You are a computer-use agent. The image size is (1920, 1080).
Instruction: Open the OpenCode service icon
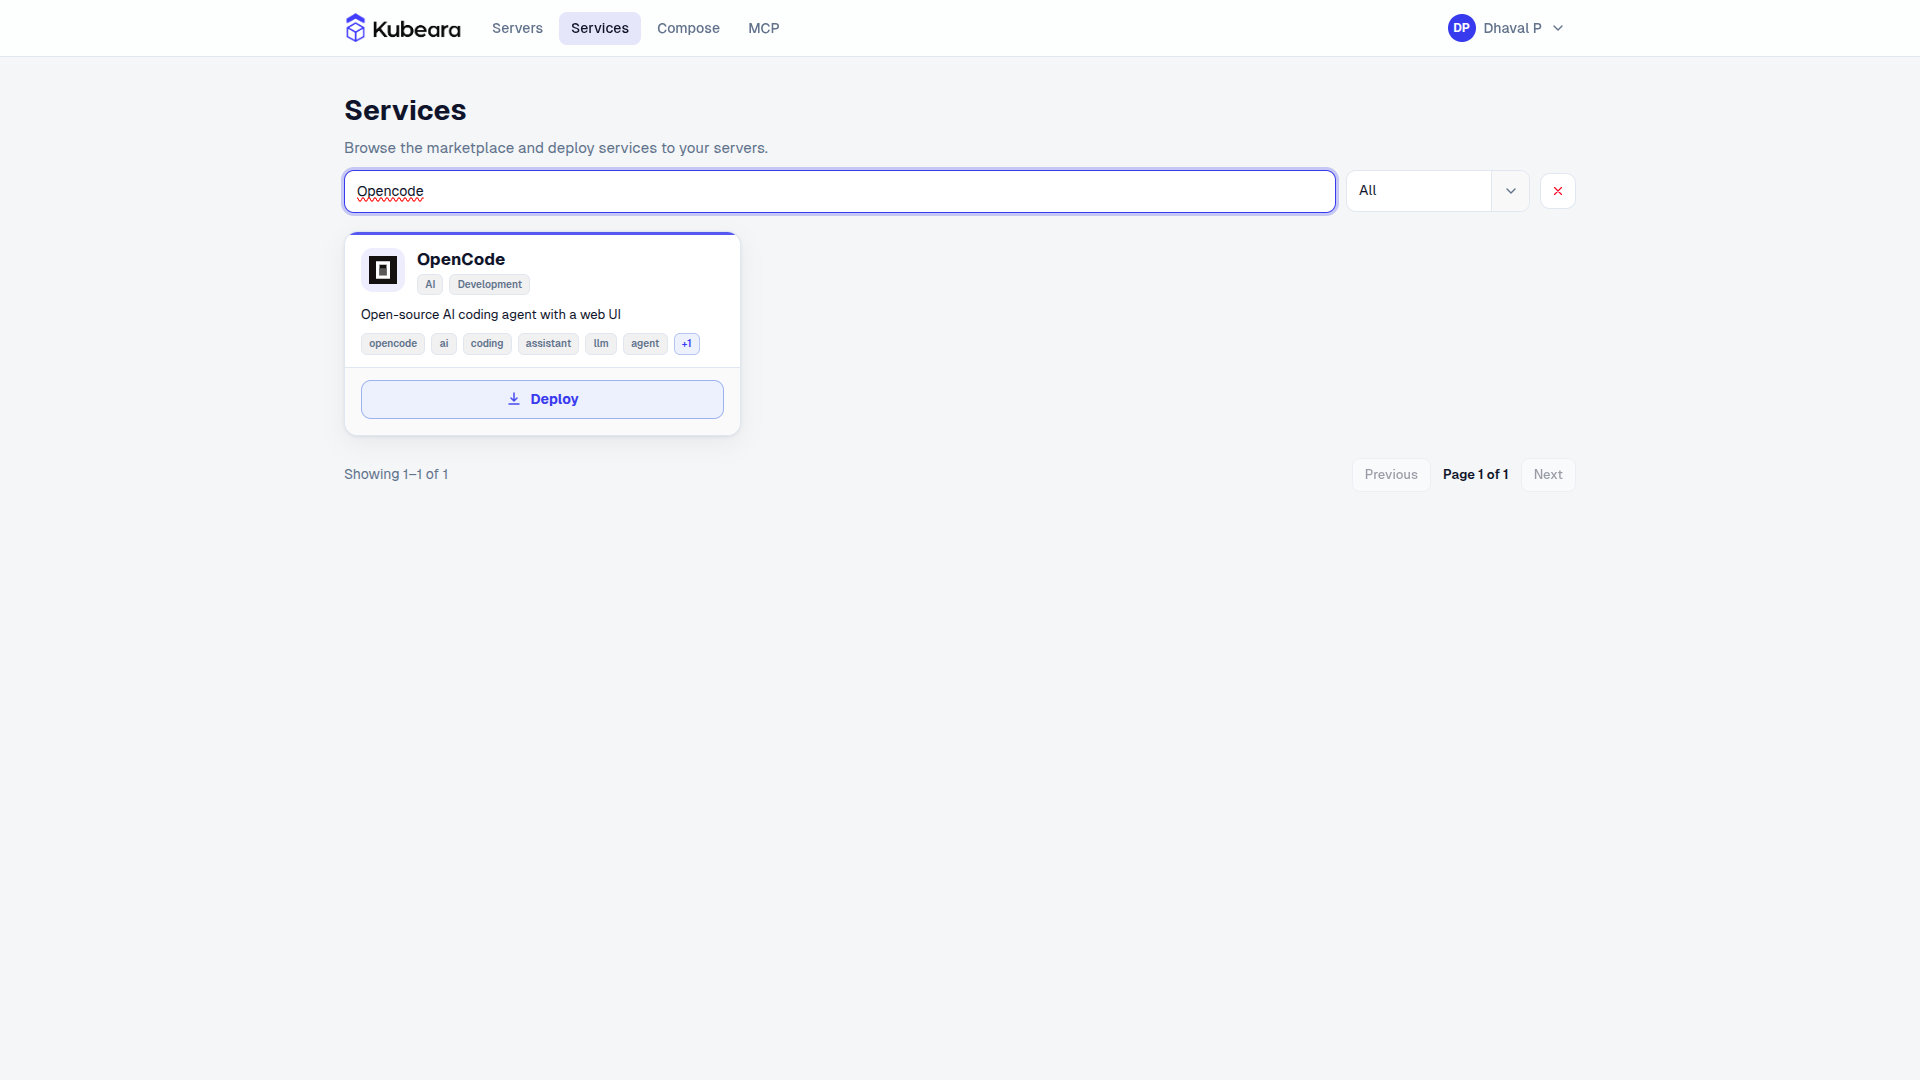click(x=383, y=270)
